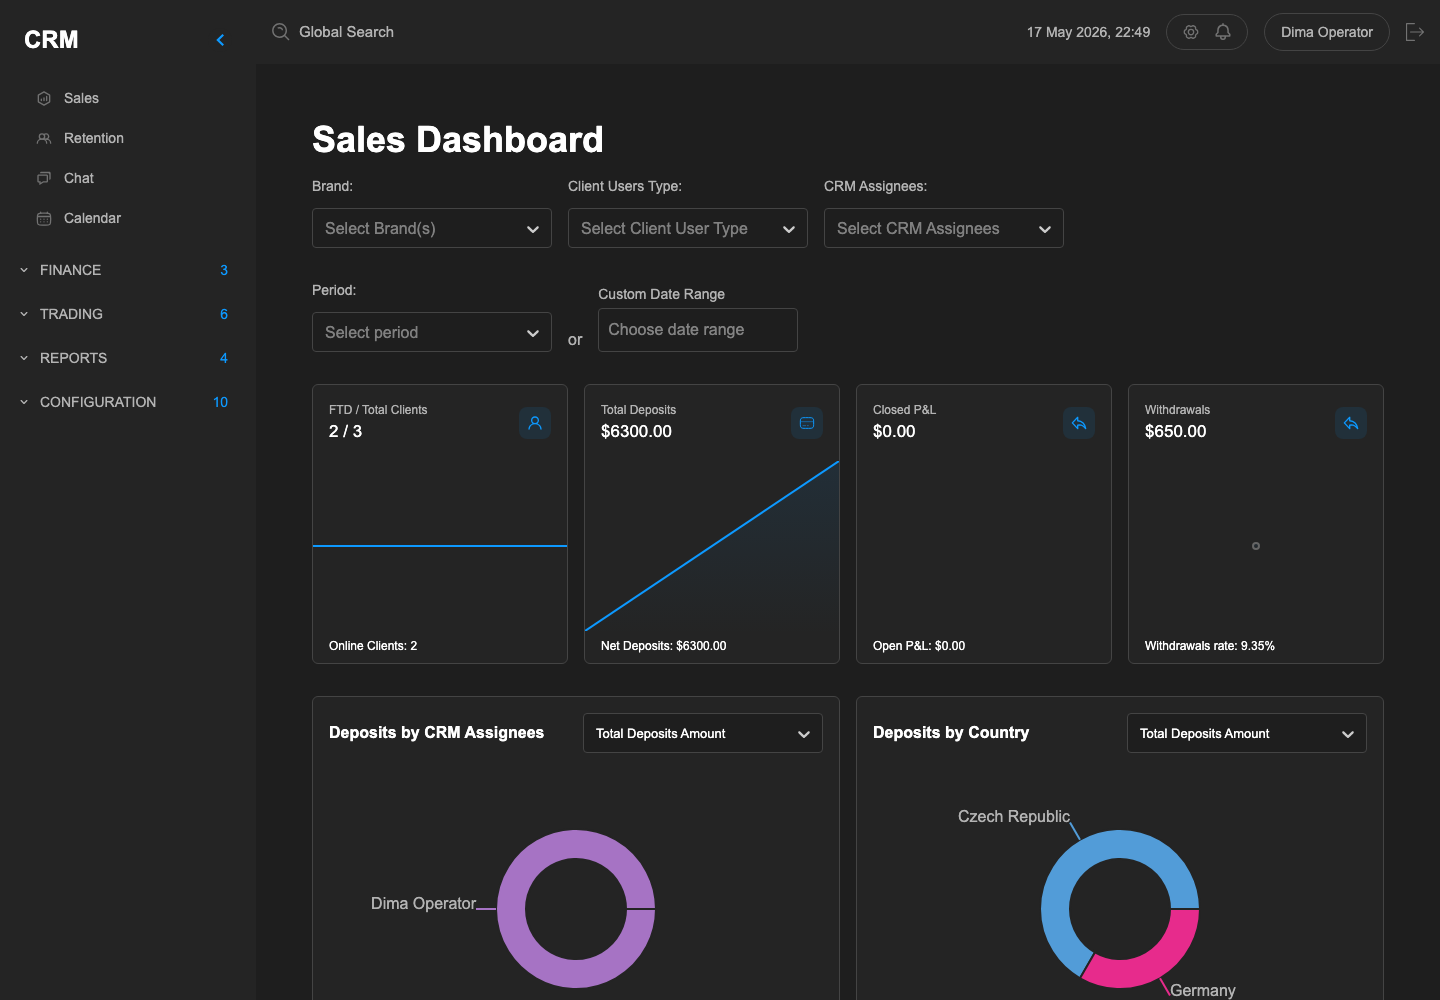Click the arrow icon on Closed P&L card
The height and width of the screenshot is (1000, 1440).
(1079, 423)
